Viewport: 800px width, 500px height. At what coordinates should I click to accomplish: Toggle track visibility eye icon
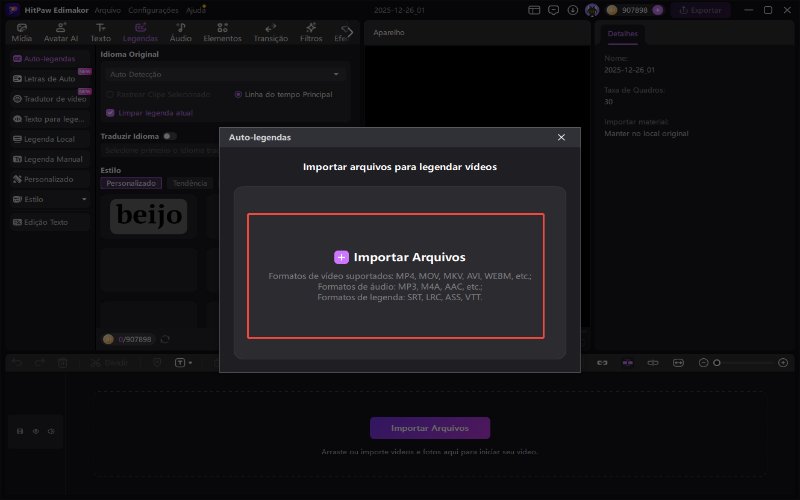coord(36,431)
